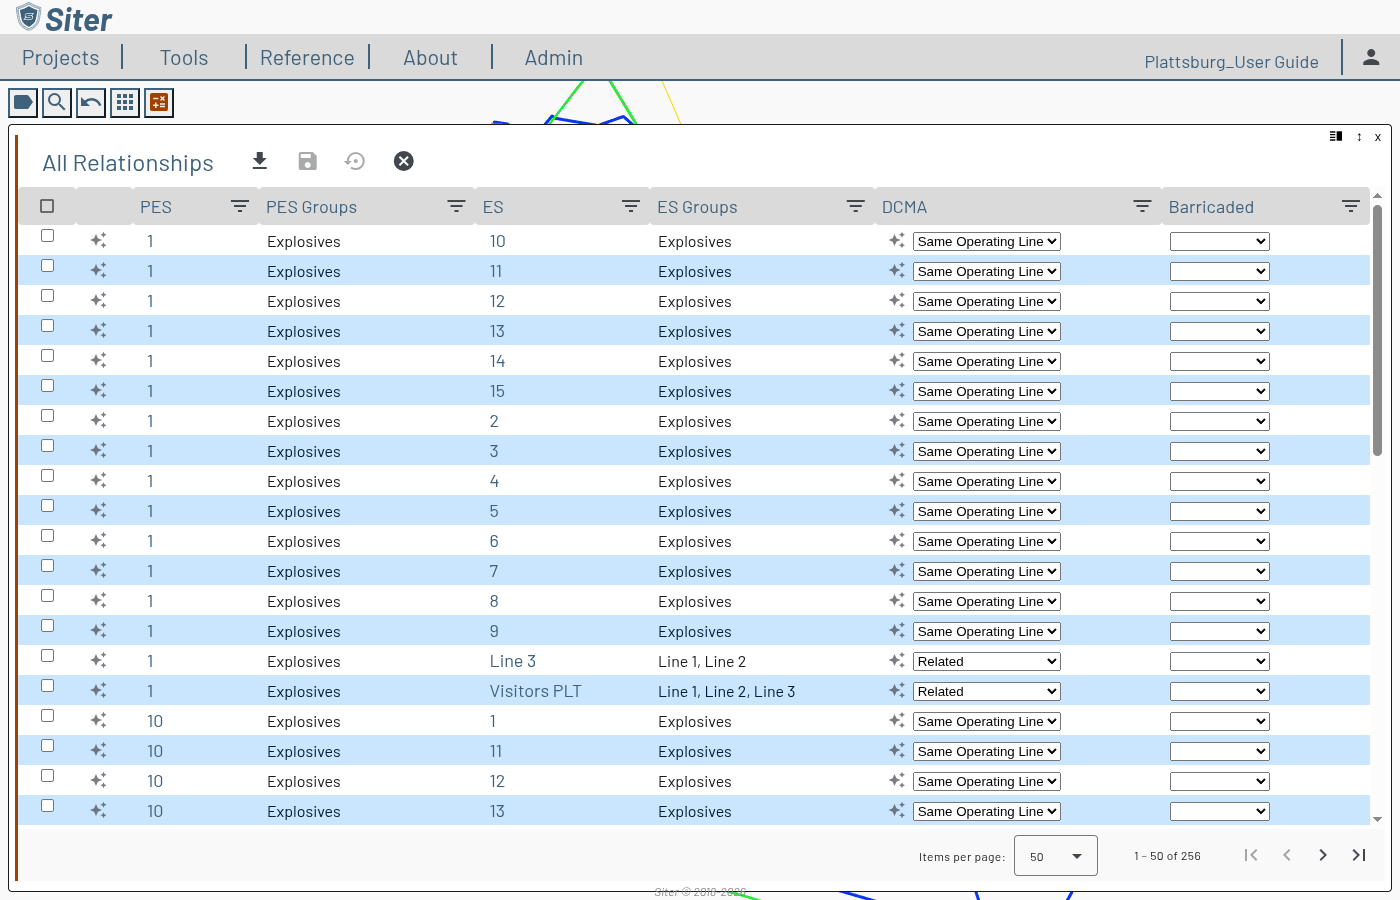This screenshot has width=1400, height=900.
Task: Open the Admin menu
Action: [554, 58]
